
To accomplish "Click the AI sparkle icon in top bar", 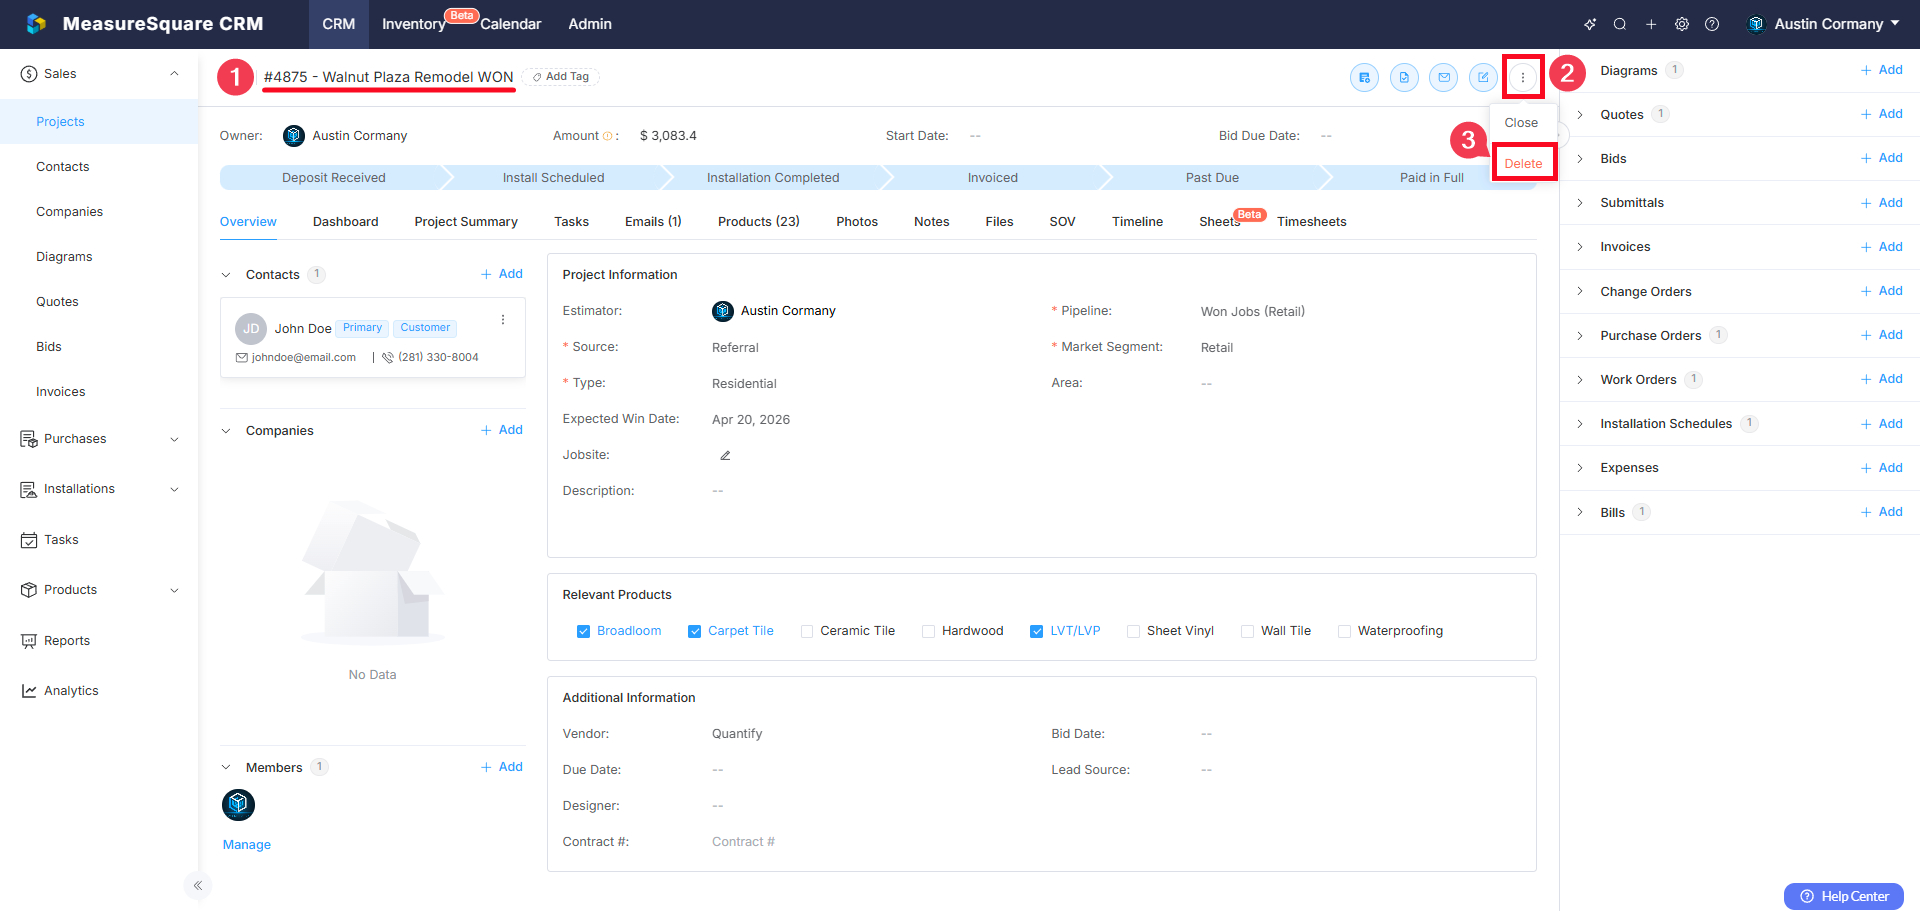I will tap(1590, 24).
